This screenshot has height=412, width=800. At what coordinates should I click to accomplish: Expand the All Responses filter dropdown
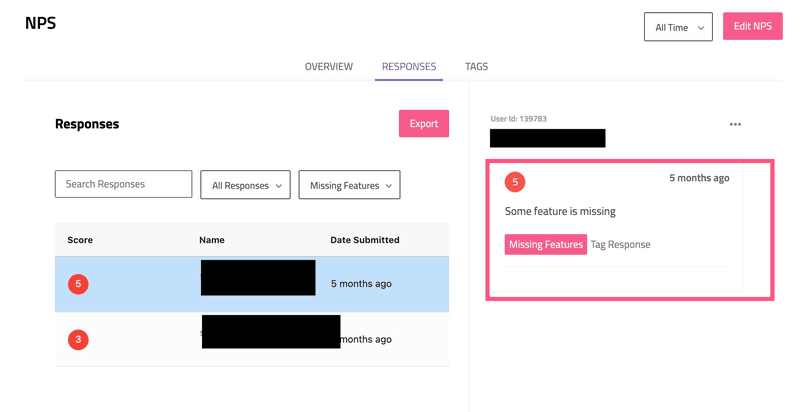(x=246, y=185)
